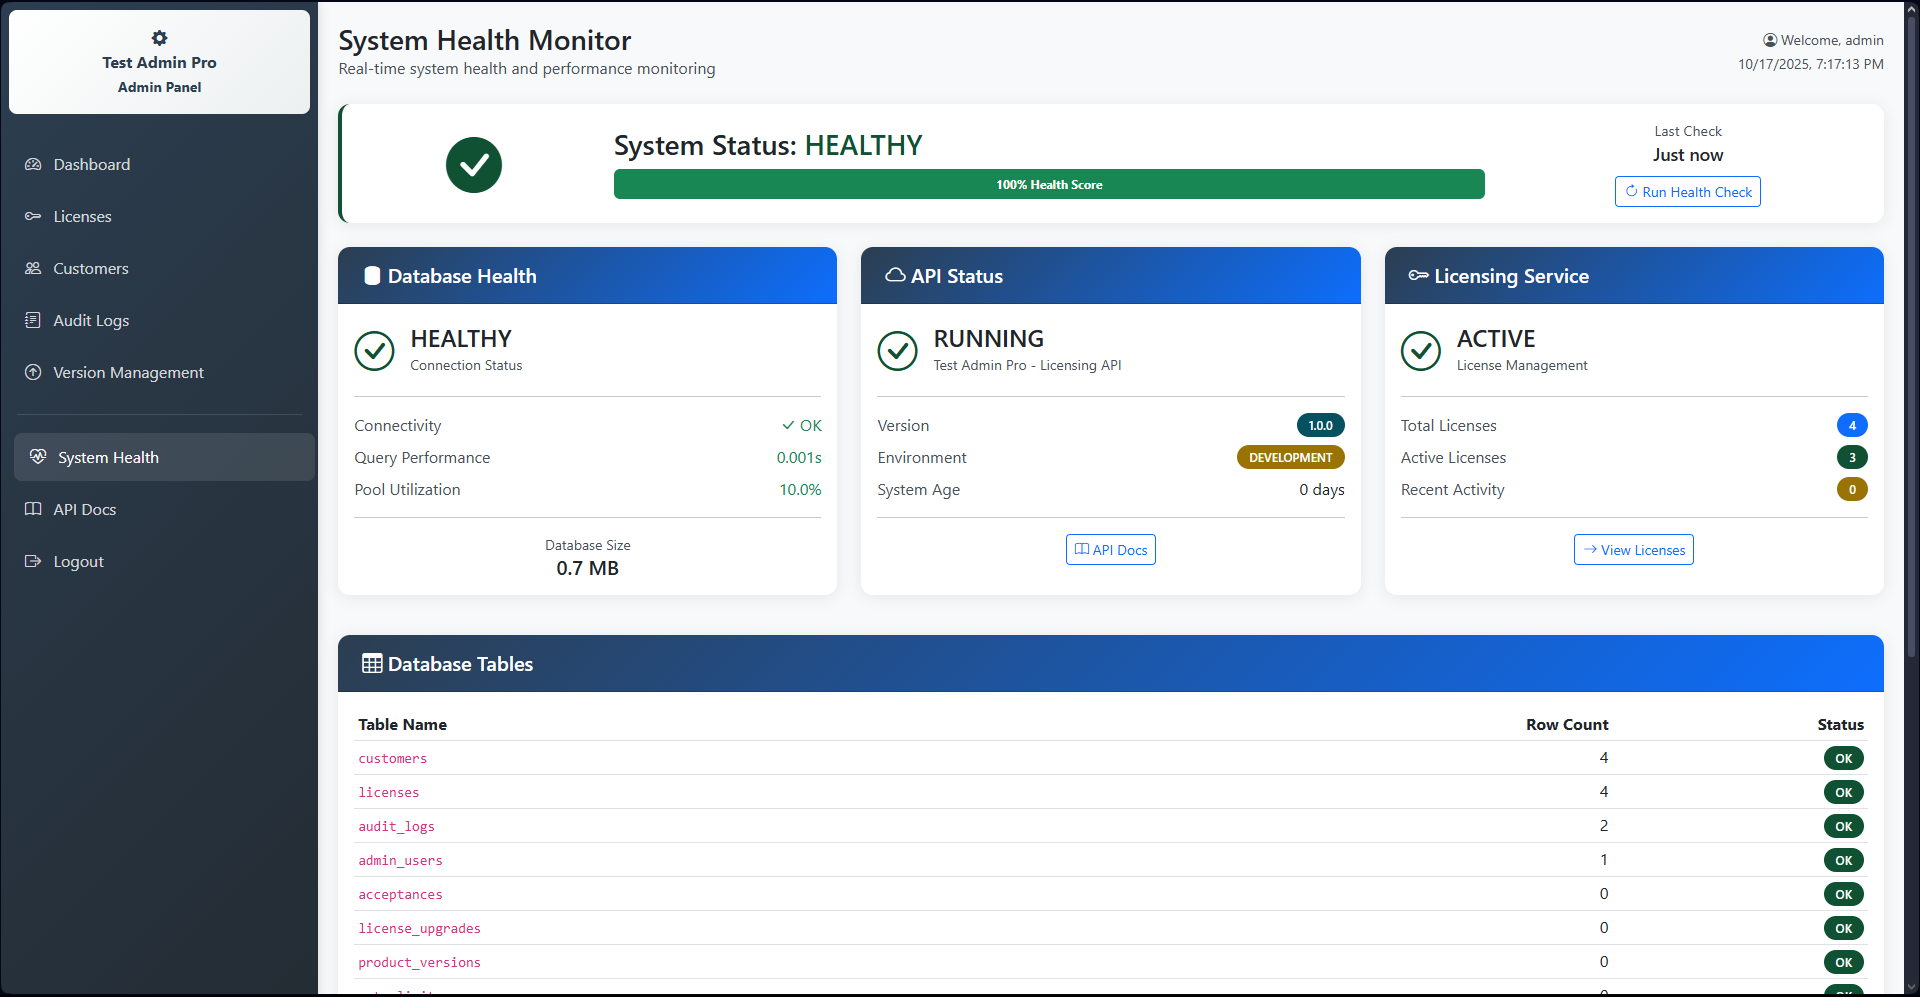Click the Customers people icon in sidebar
This screenshot has height=997, width=1920.
click(x=33, y=269)
